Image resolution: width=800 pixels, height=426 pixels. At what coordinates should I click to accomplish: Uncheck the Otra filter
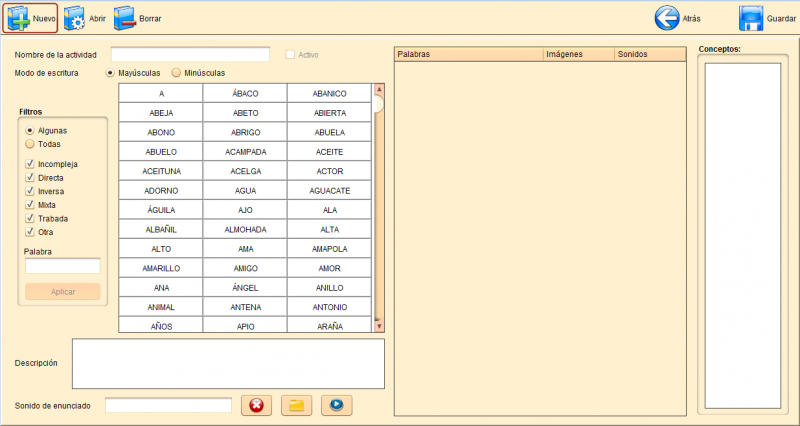pyautogui.click(x=30, y=232)
